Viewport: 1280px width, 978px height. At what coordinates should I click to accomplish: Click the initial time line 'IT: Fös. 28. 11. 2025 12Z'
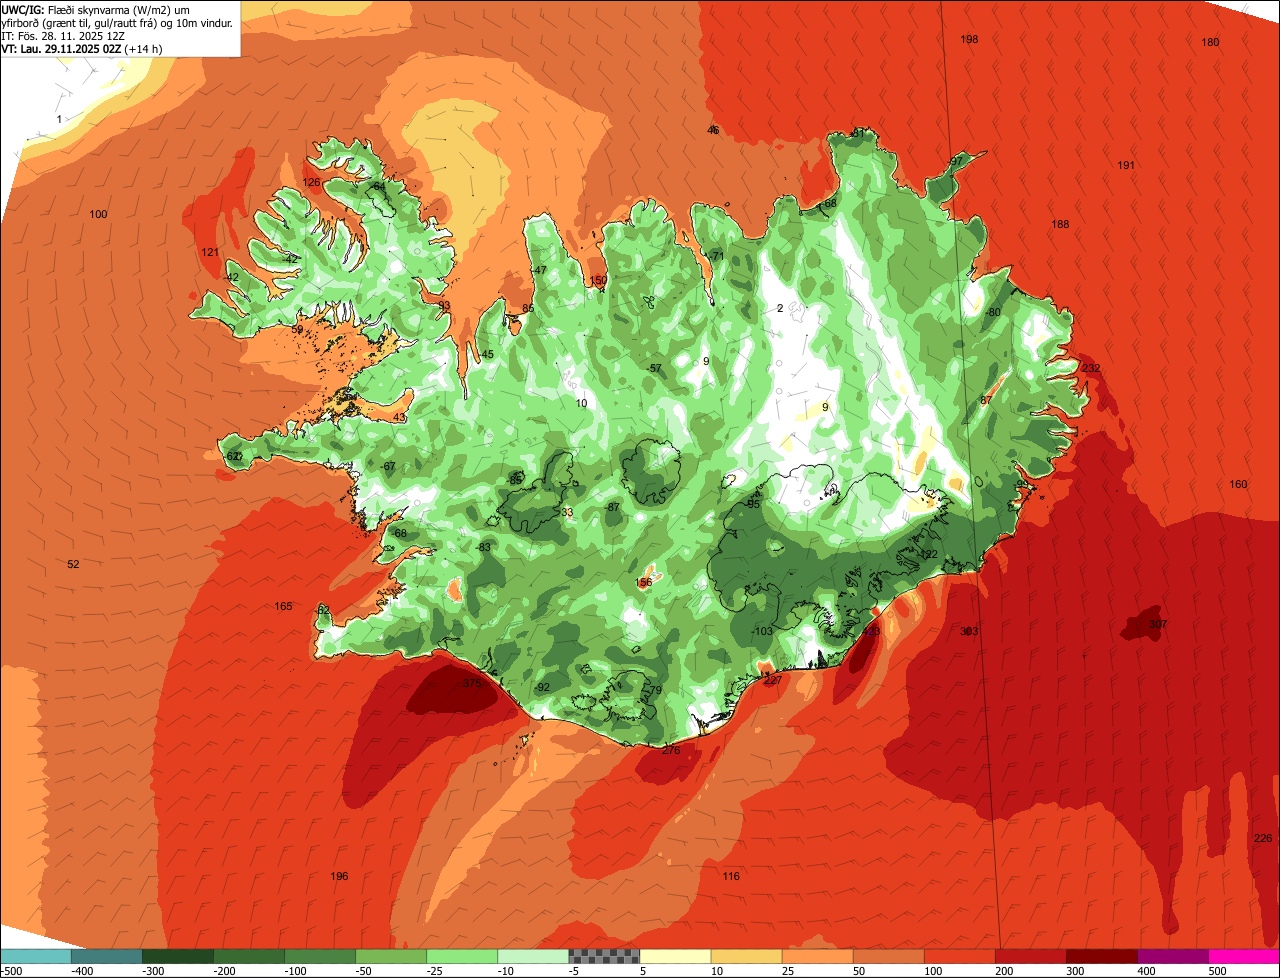63,35
